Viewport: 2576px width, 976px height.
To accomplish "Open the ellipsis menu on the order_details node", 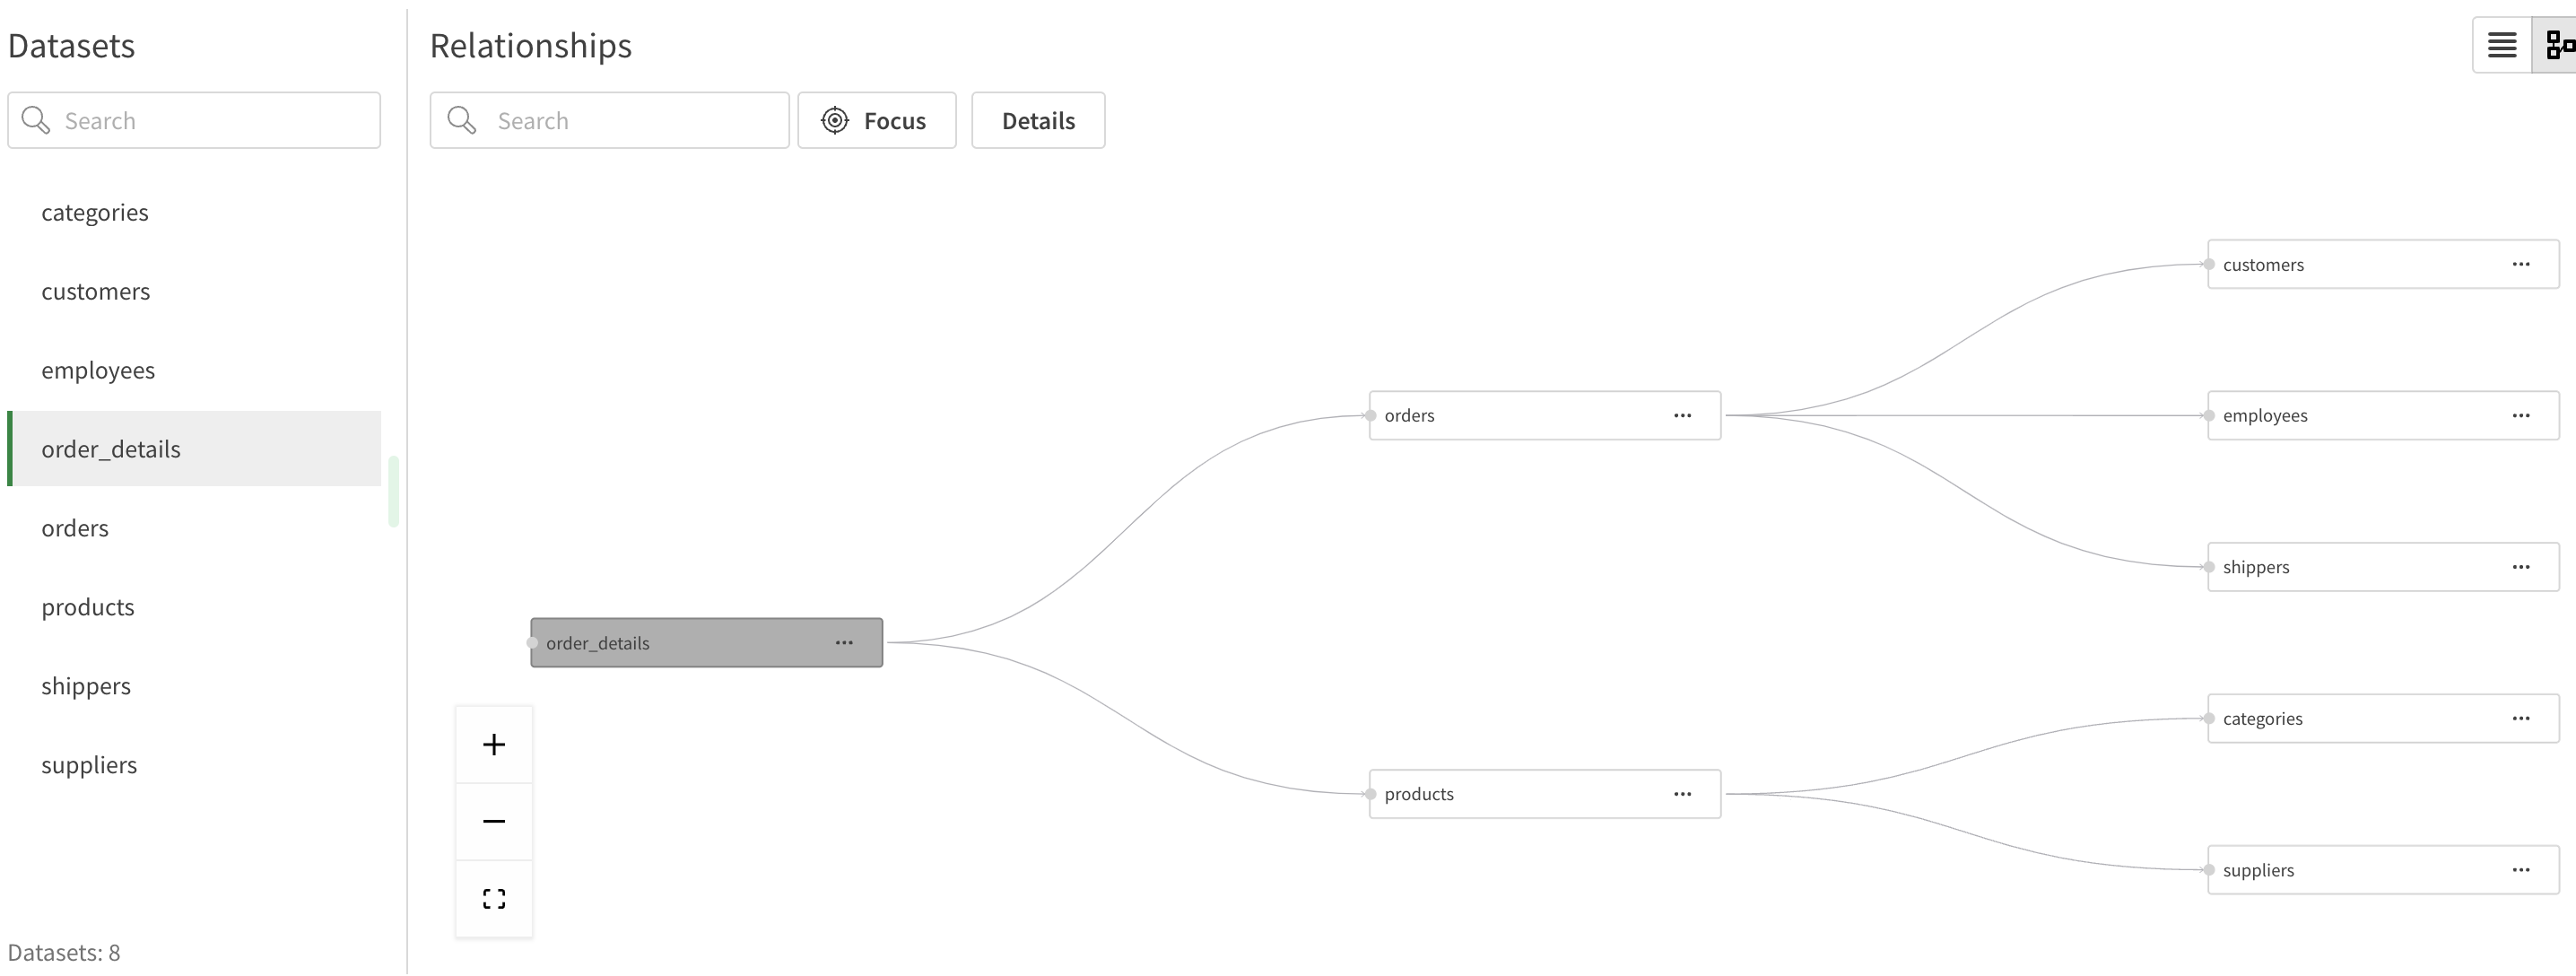I will 845,643.
